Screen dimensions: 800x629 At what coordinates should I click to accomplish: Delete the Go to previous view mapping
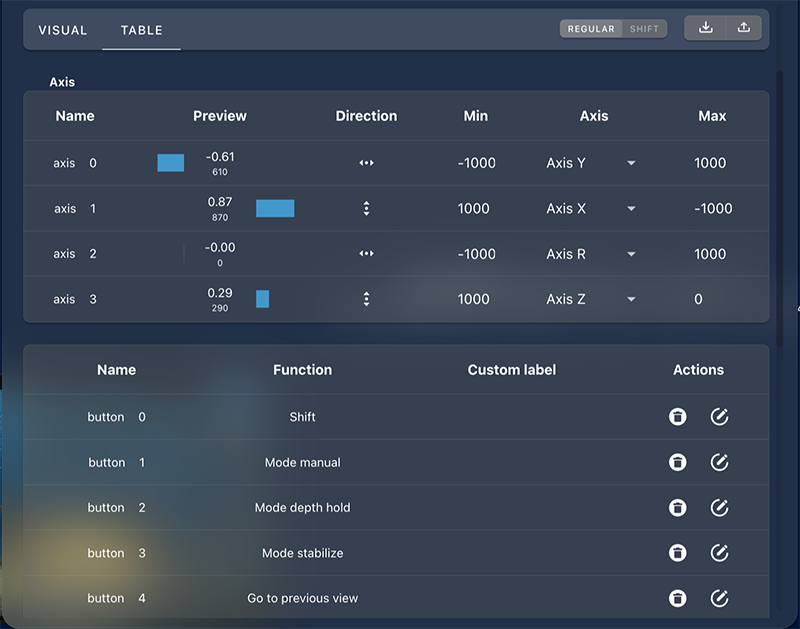pos(678,598)
